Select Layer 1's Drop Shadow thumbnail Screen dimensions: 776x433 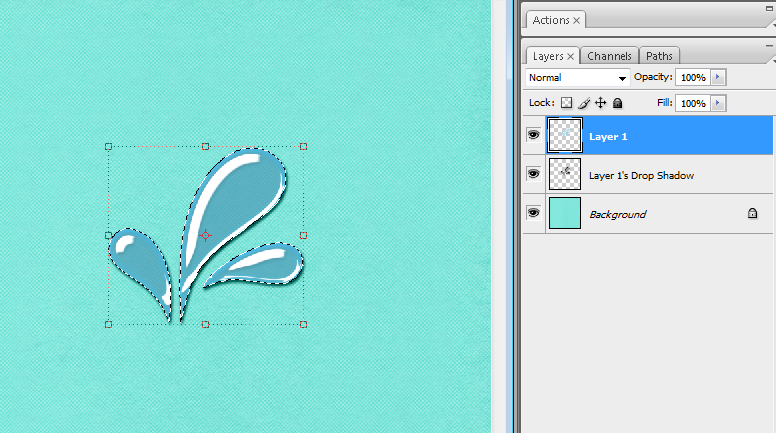pos(565,174)
